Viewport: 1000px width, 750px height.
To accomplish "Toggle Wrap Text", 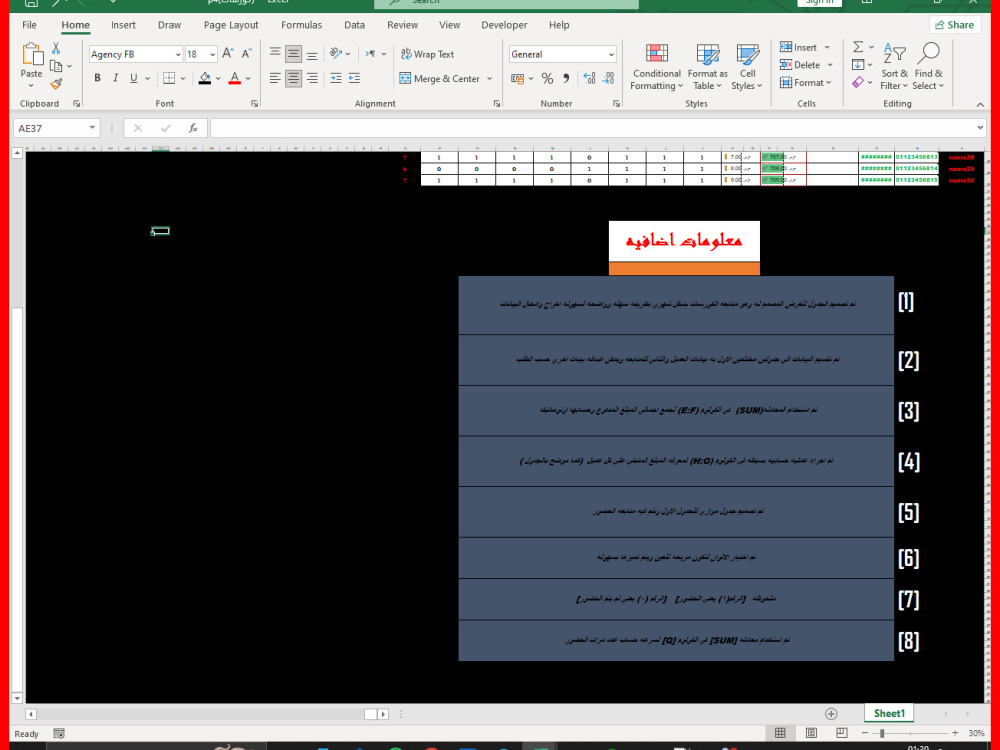I will [427, 54].
